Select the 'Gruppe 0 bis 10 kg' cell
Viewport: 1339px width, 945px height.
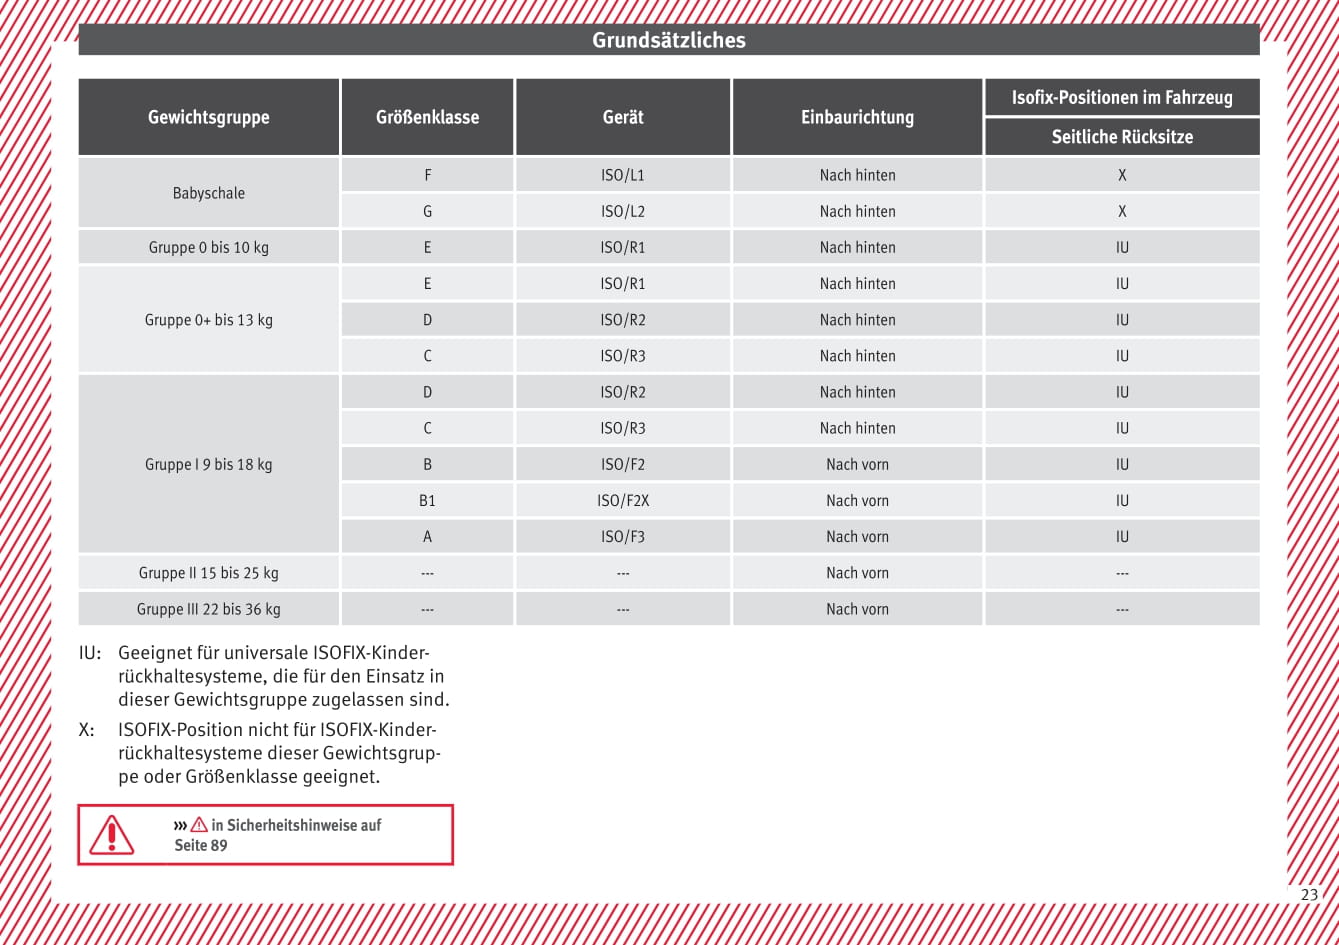click(209, 247)
